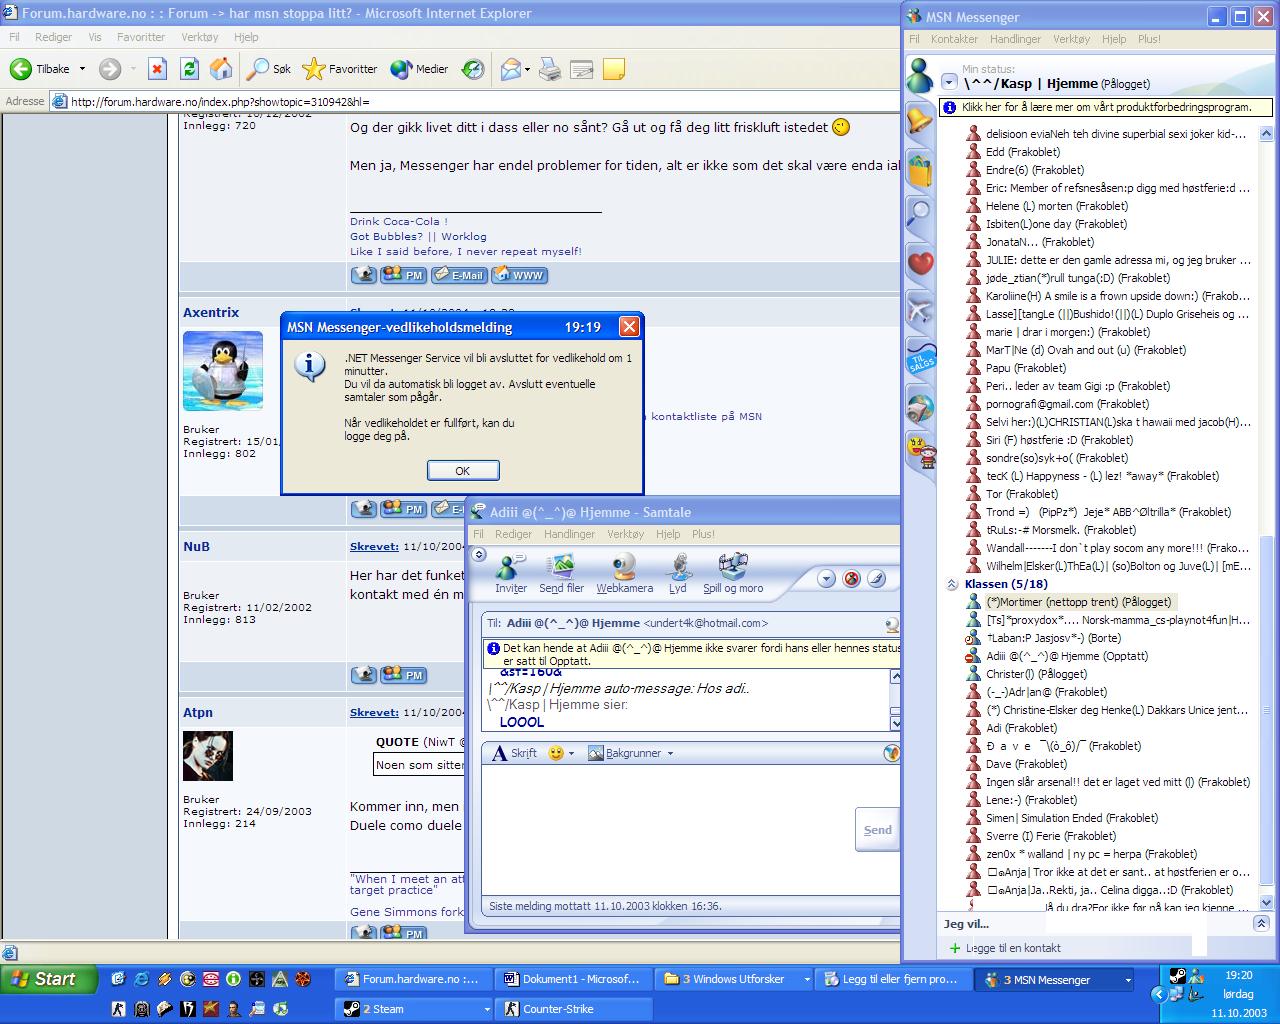
Task: Click the Tilbake back button in Internet Explorer
Action: tap(40, 69)
